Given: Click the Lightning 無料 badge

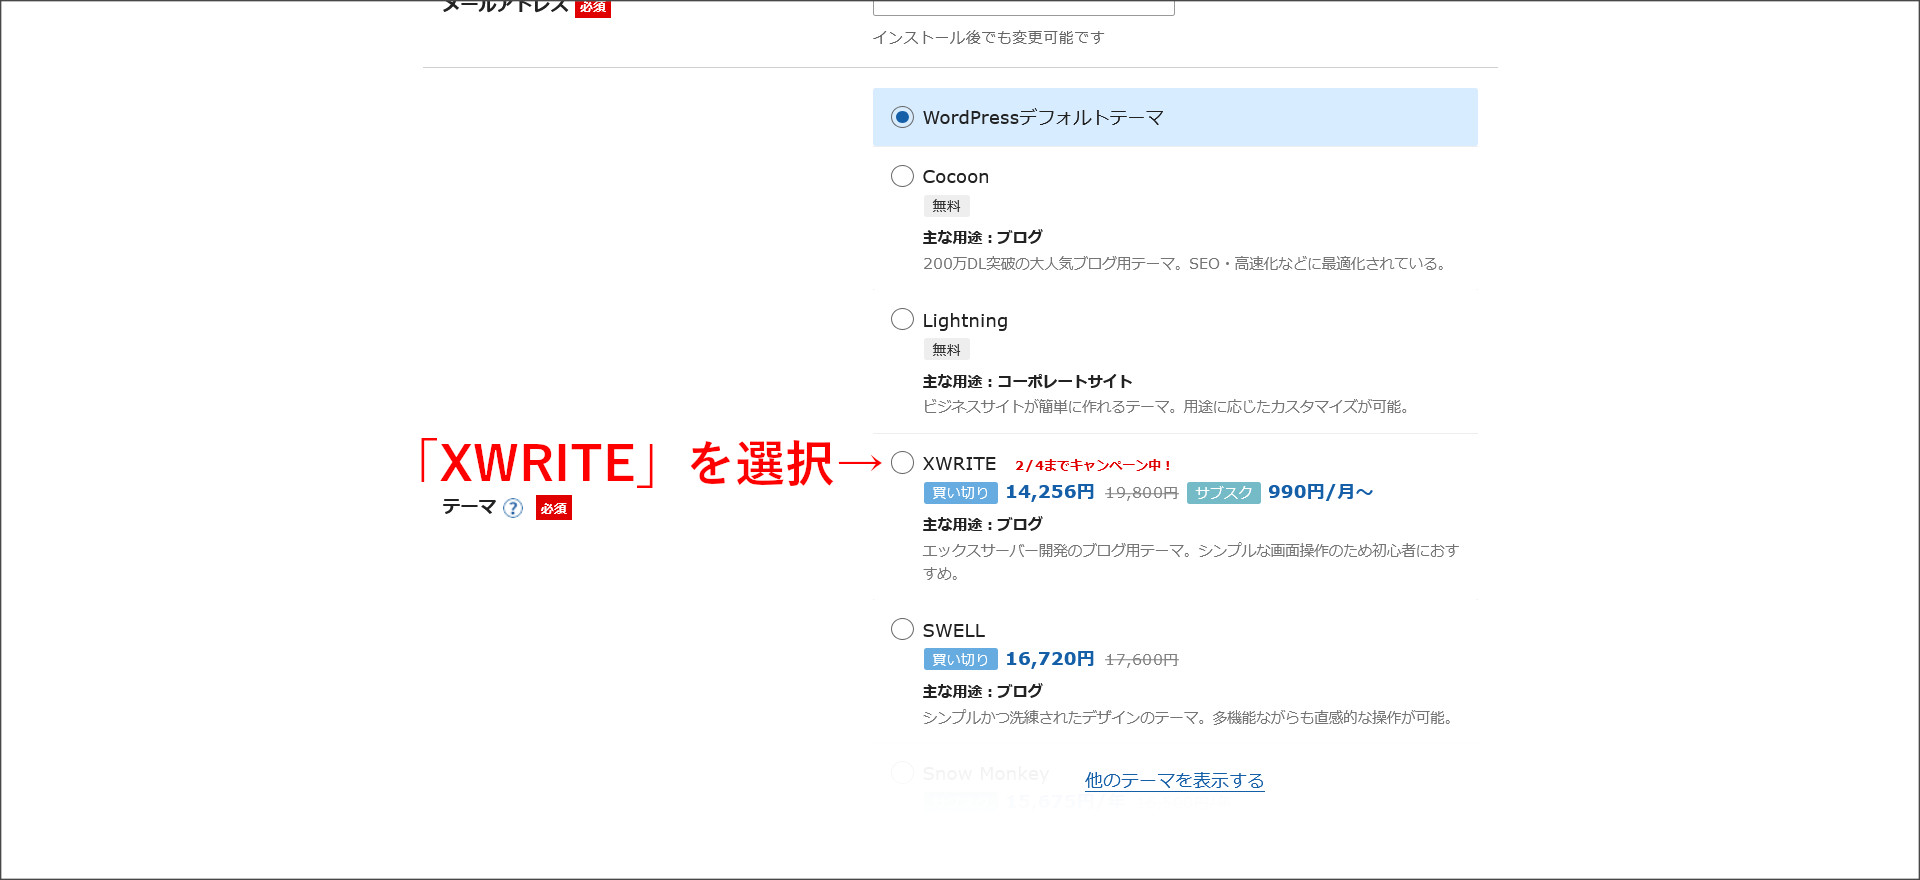Looking at the screenshot, I should (946, 349).
